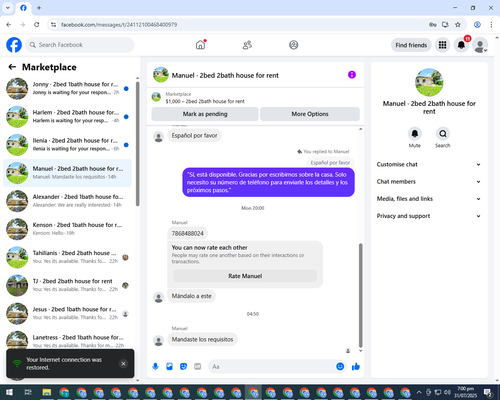Open the Menu grid icon
Image resolution: width=500 pixels, height=400 pixels.
pos(442,45)
